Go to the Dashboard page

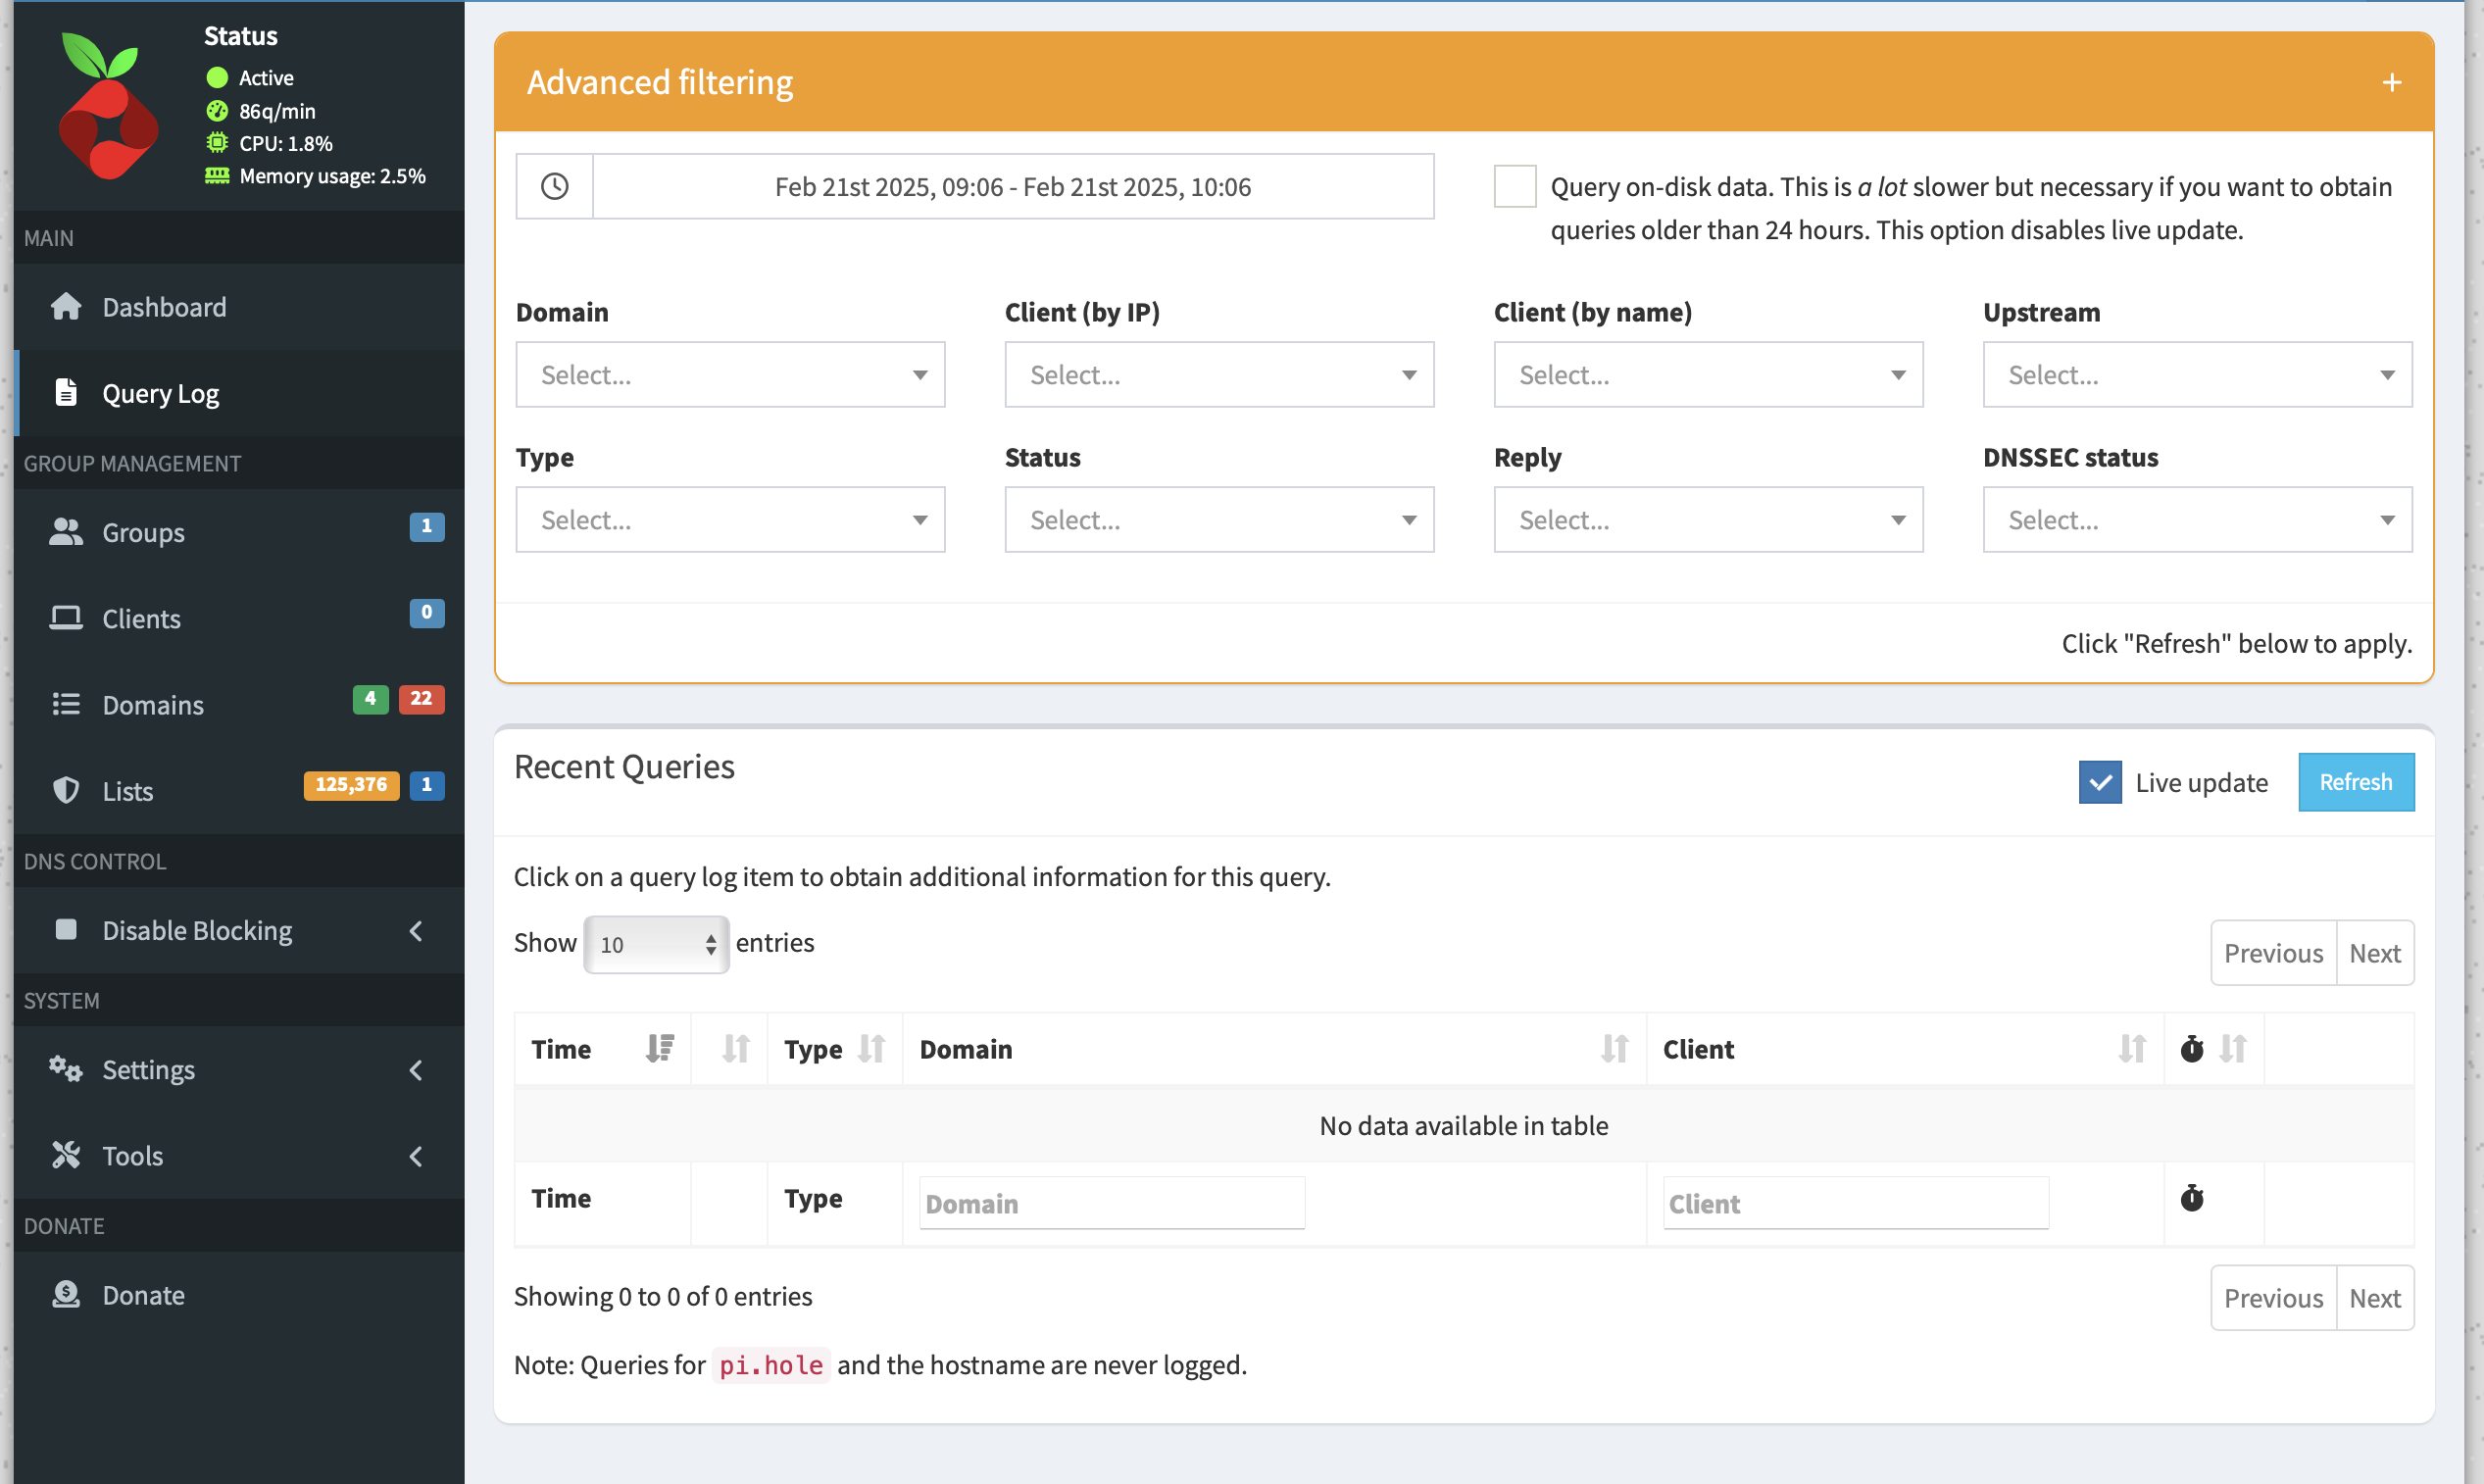[x=239, y=306]
